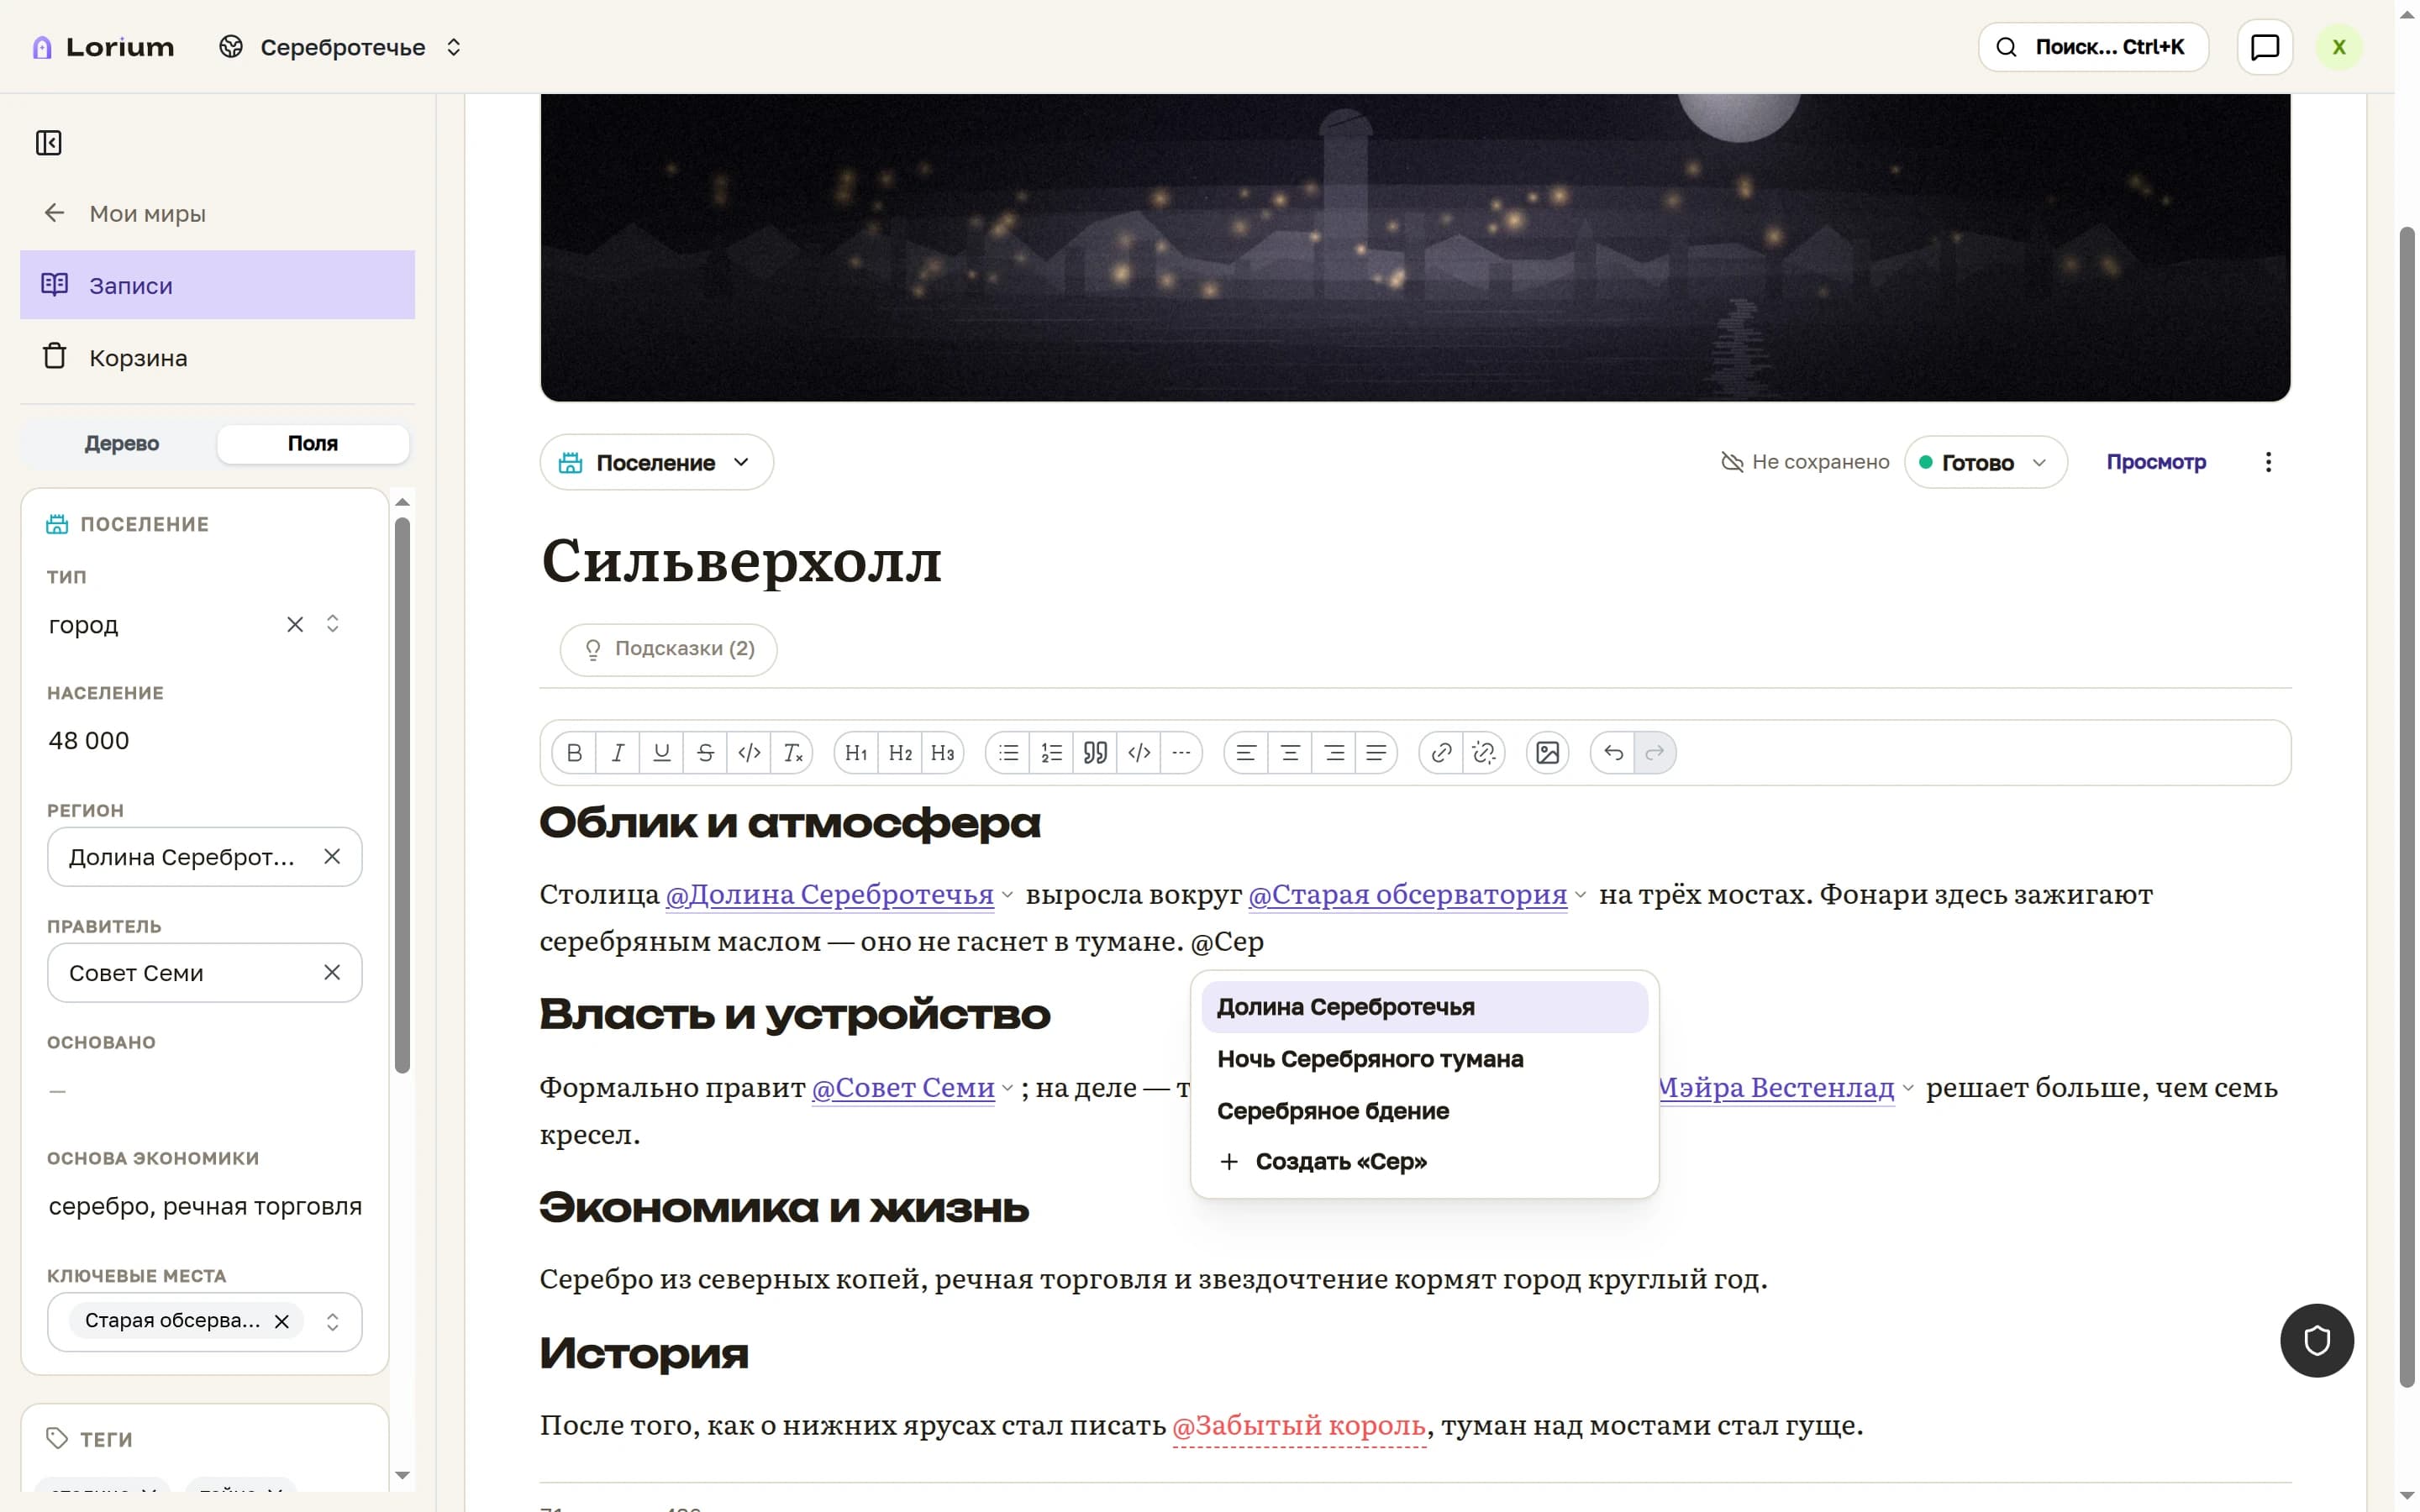The image size is (2420, 1512).
Task: Open the Записи section
Action: (x=217, y=285)
